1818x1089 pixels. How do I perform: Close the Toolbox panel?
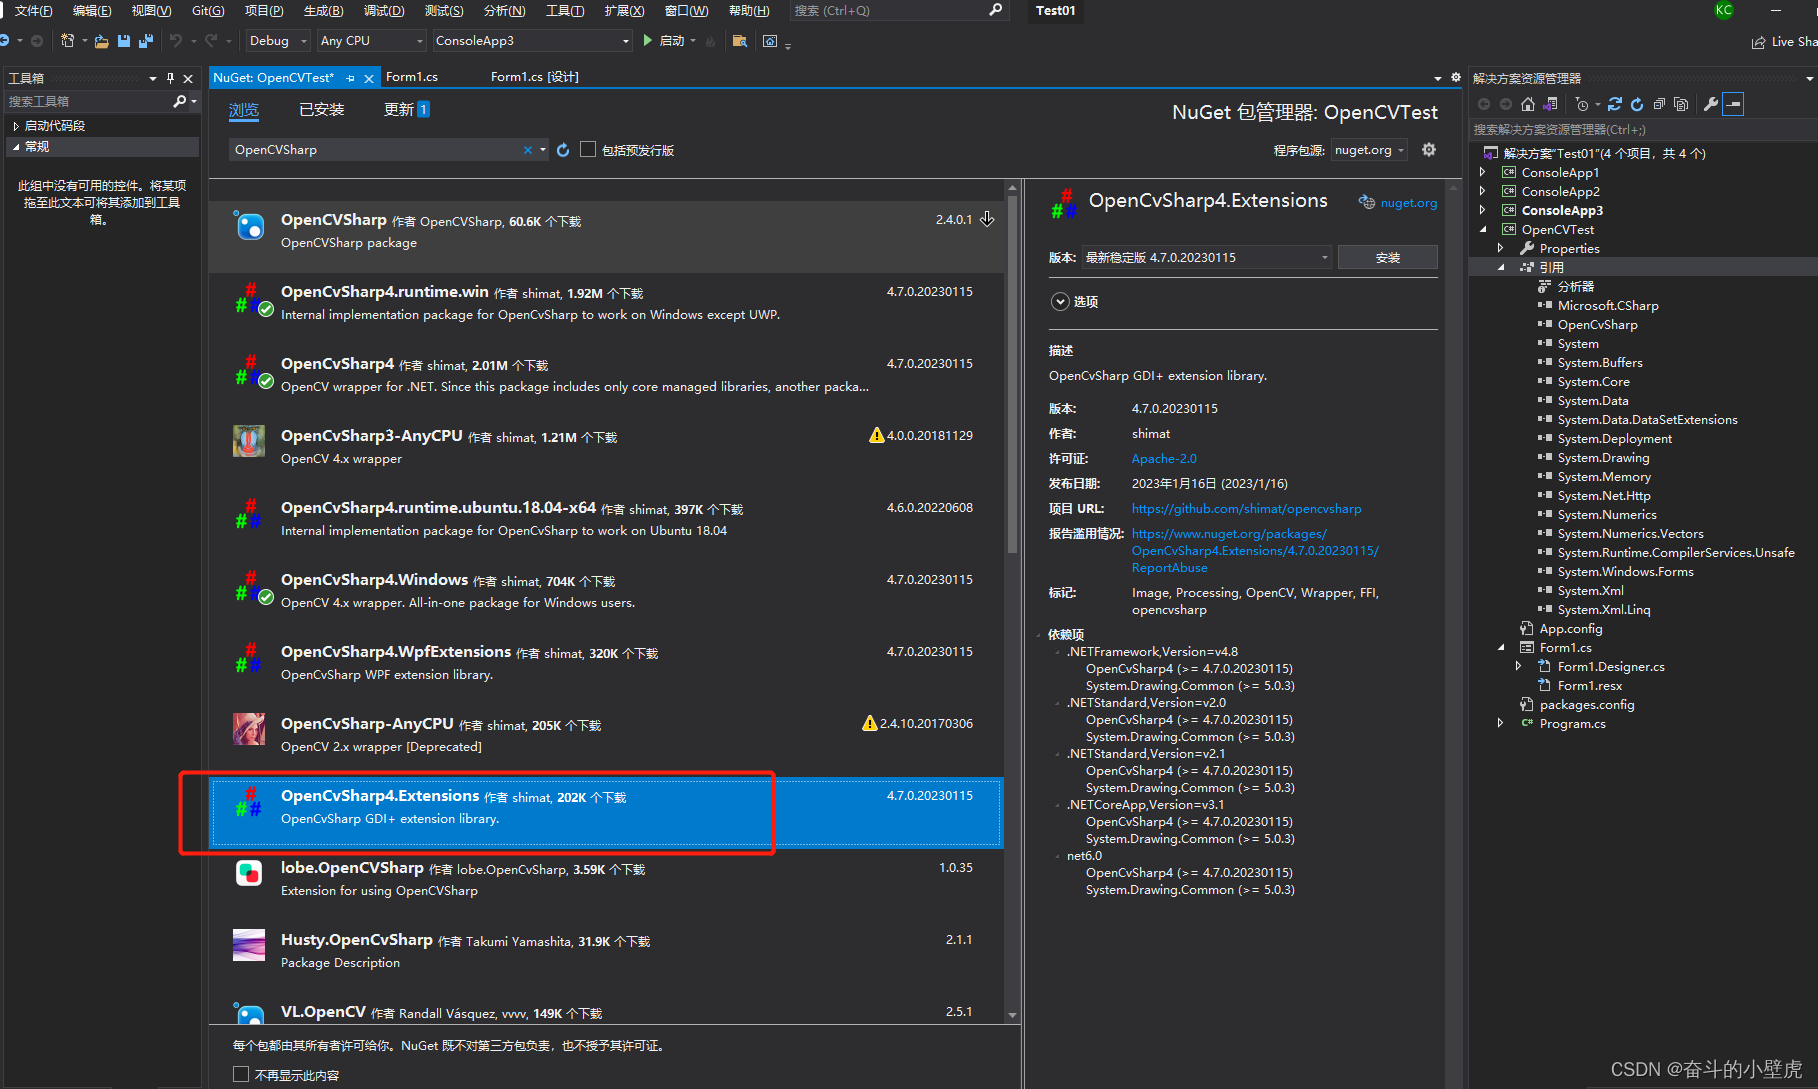pos(188,78)
